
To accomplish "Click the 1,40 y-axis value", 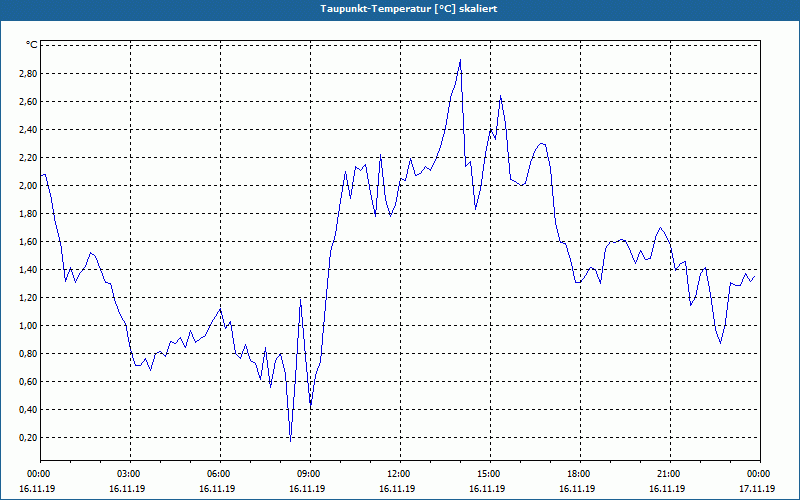I will click(29, 270).
